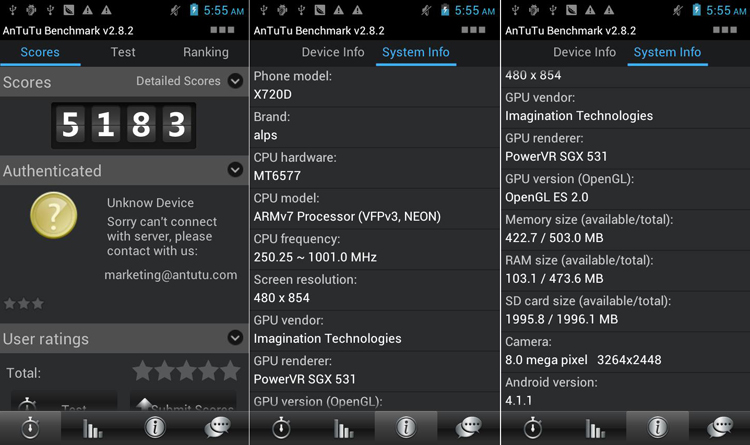This screenshot has height=445, width=750.
Task: Select 480 x 854 resolution in middle screen
Action: pyautogui.click(x=282, y=298)
